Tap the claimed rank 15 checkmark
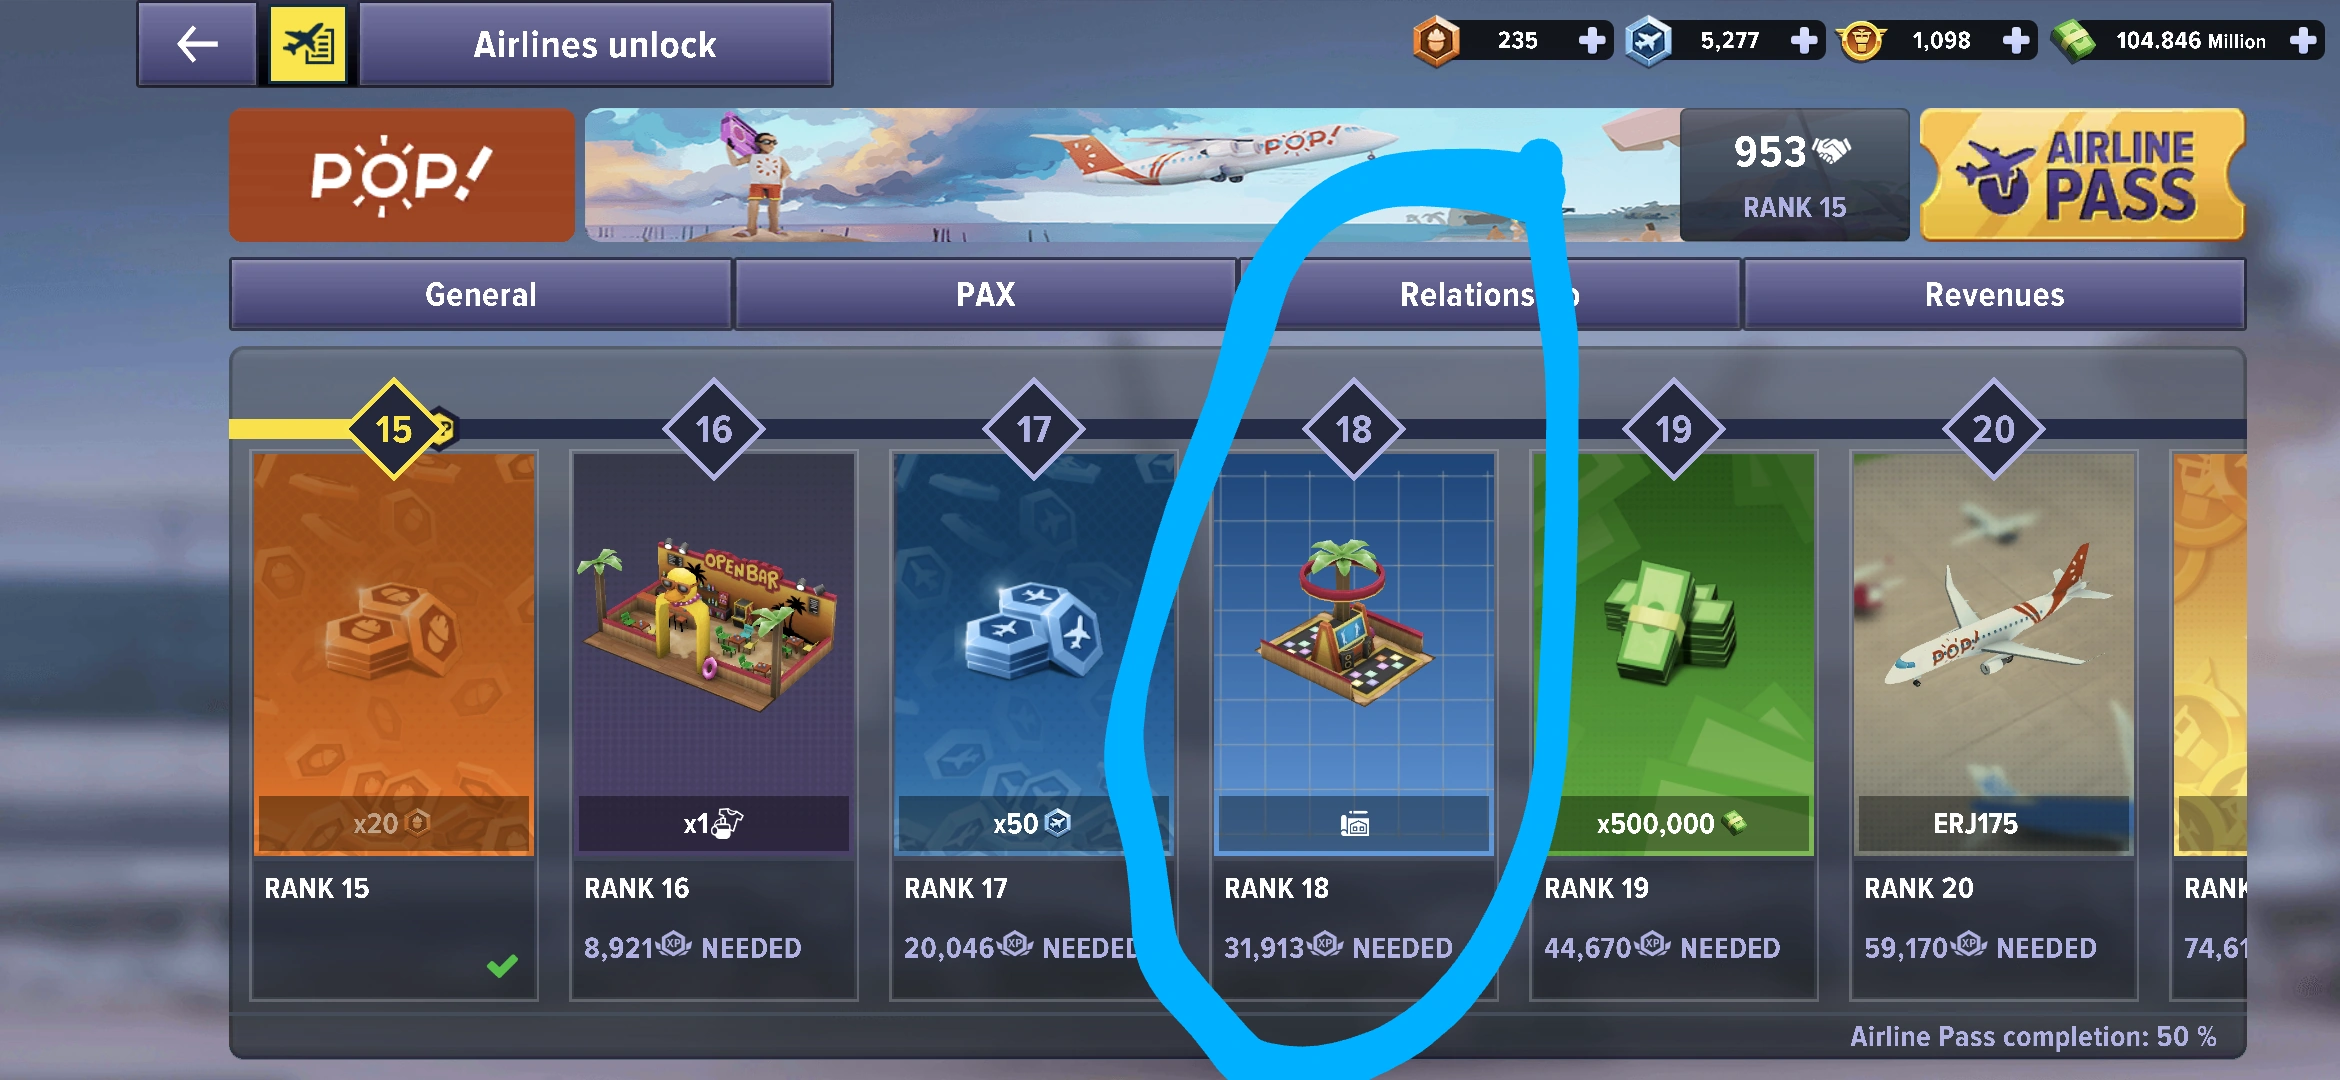 pyautogui.click(x=502, y=965)
